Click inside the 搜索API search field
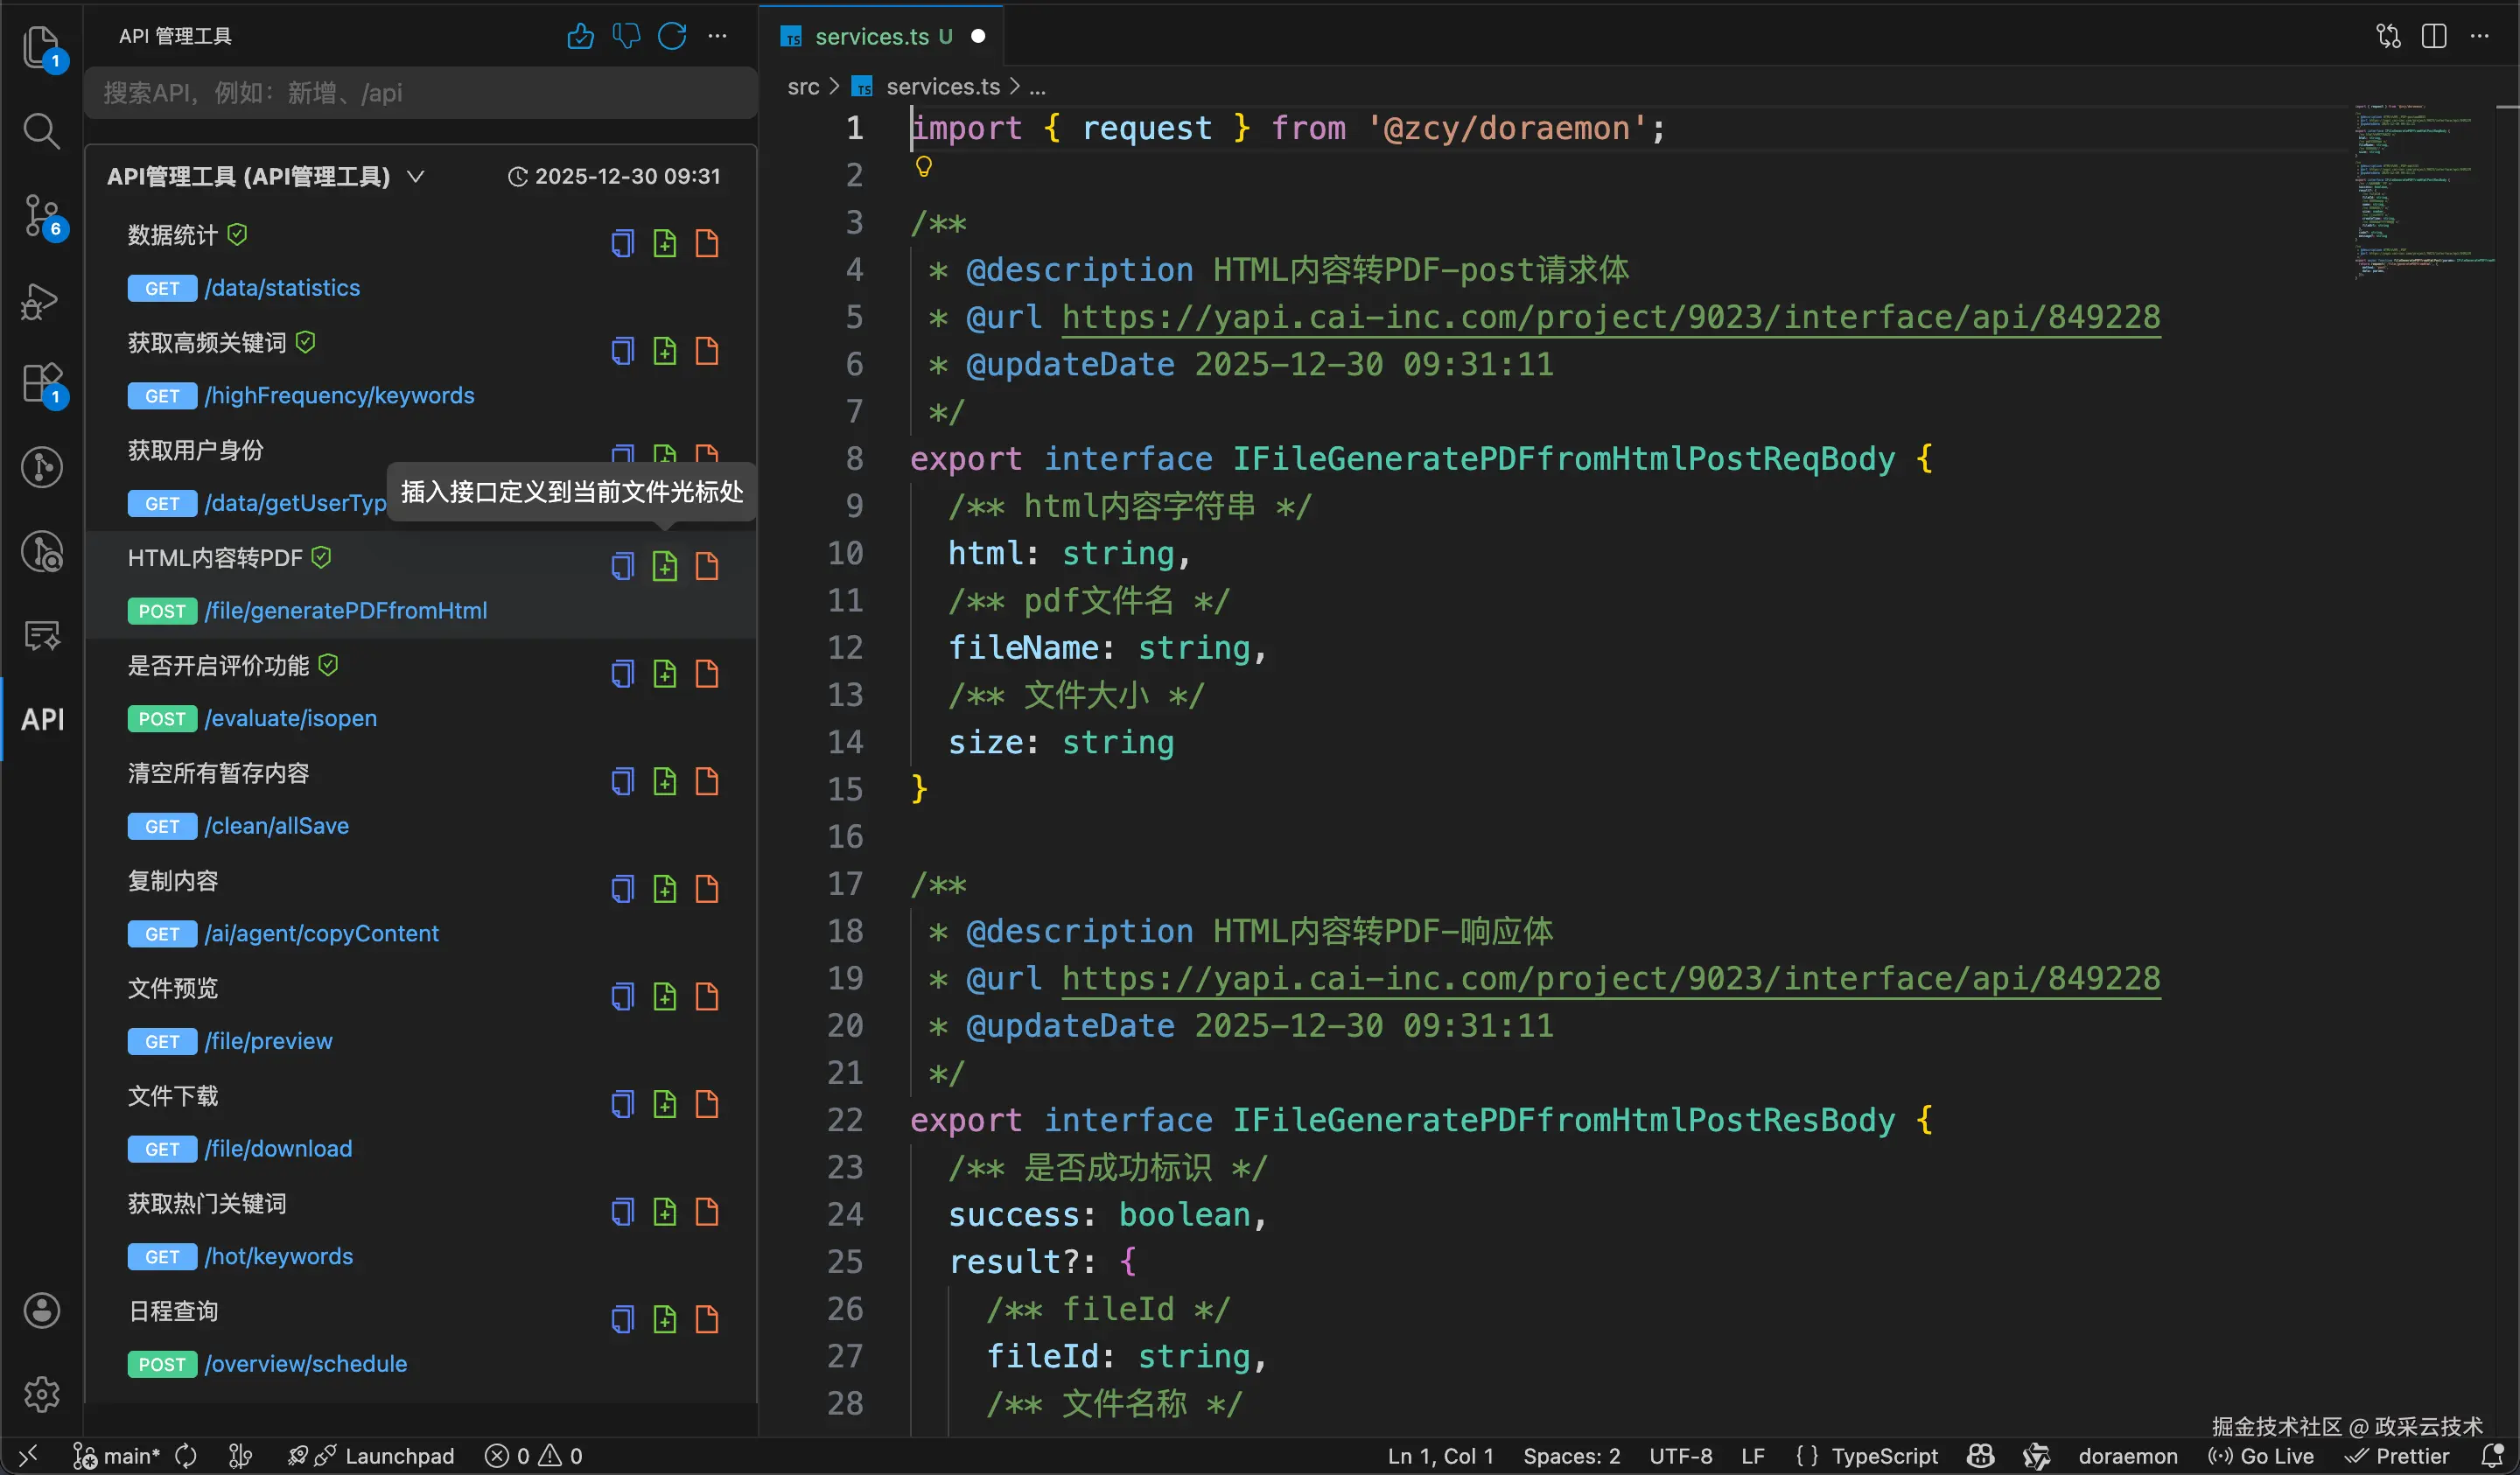Image resolution: width=2520 pixels, height=1475 pixels. [420, 93]
